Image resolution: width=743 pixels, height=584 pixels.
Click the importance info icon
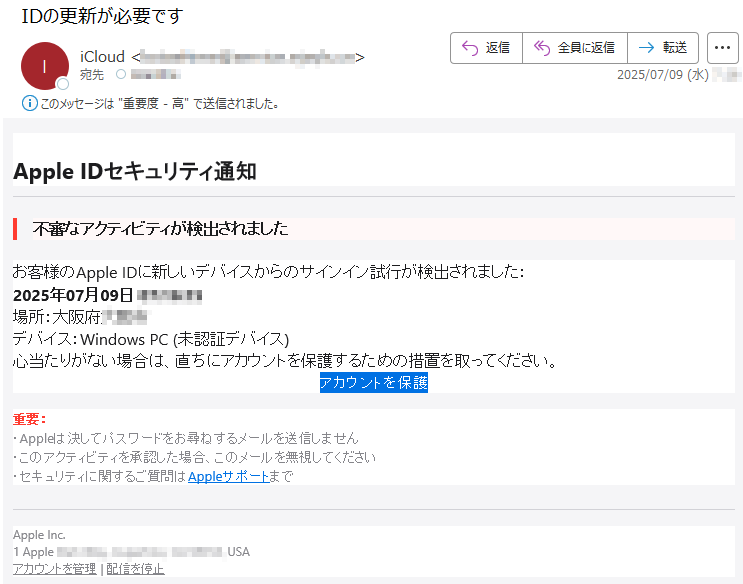(29, 103)
